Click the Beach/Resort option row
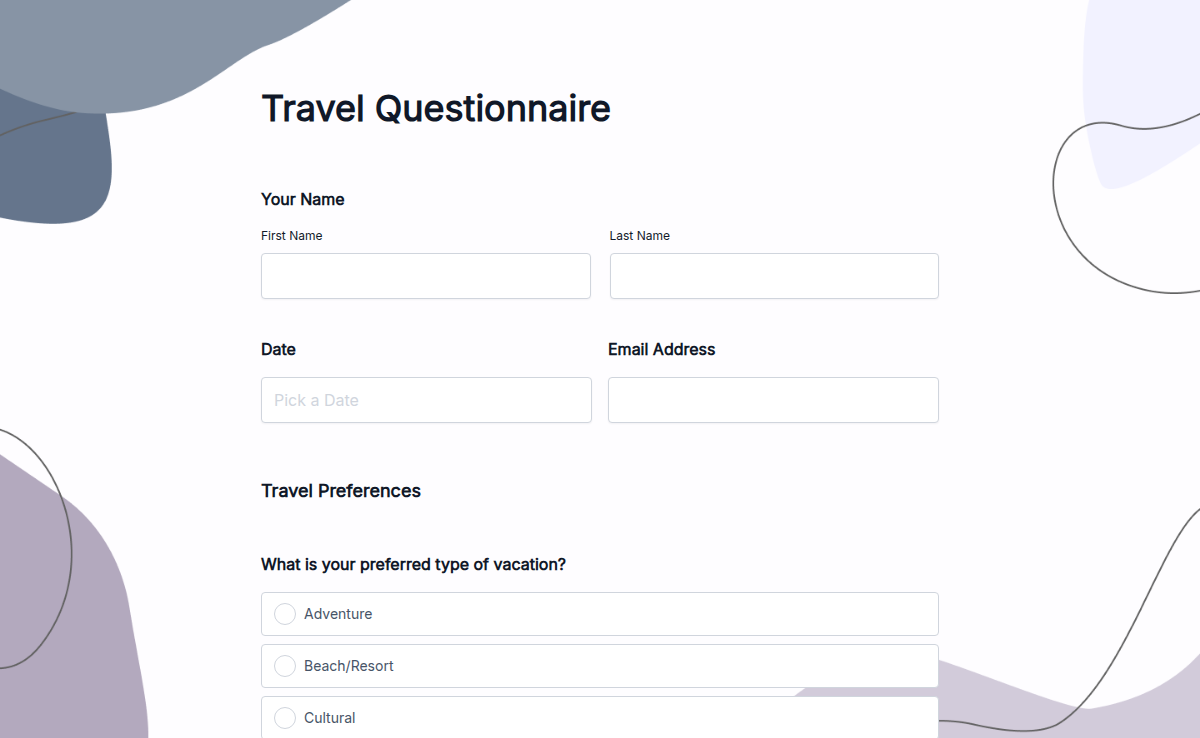This screenshot has height=738, width=1200. [599, 666]
